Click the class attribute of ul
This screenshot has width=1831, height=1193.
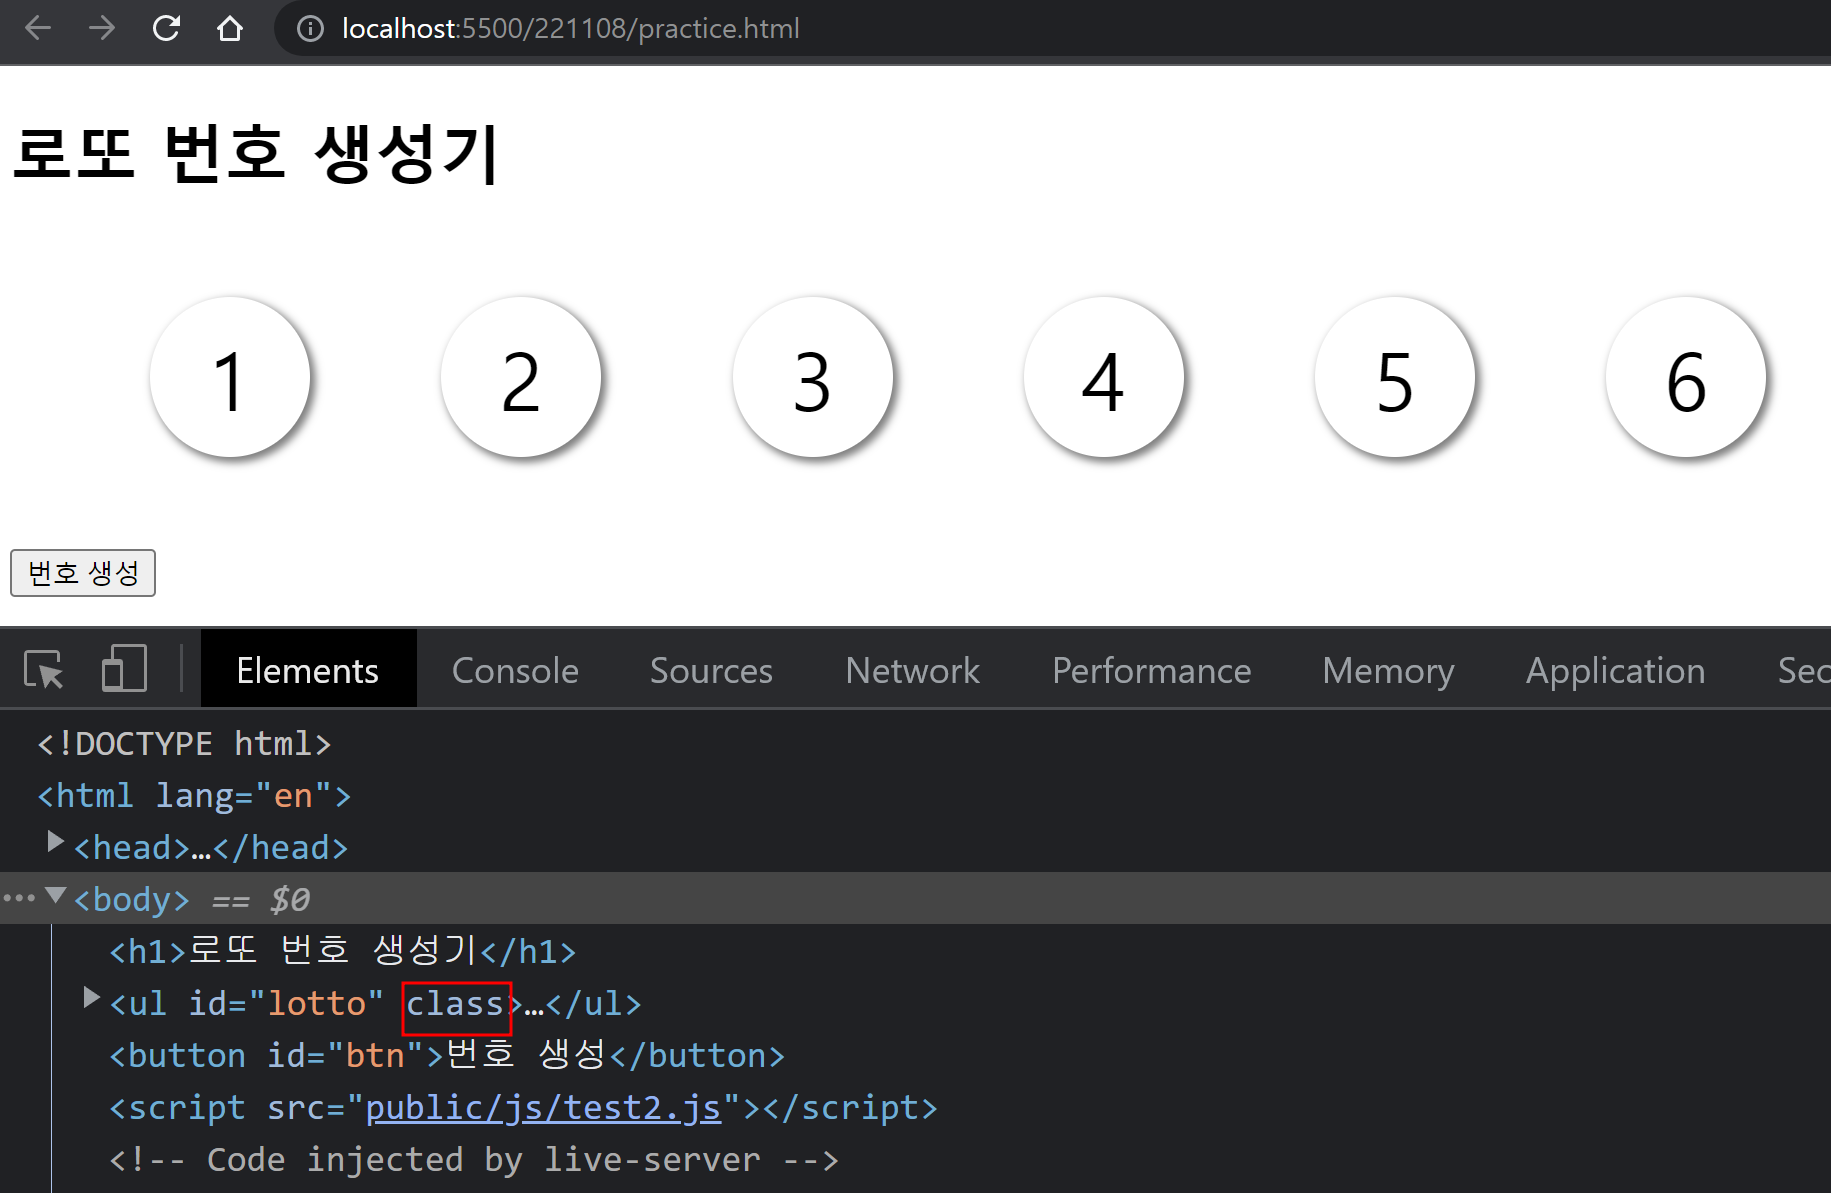click(455, 1003)
